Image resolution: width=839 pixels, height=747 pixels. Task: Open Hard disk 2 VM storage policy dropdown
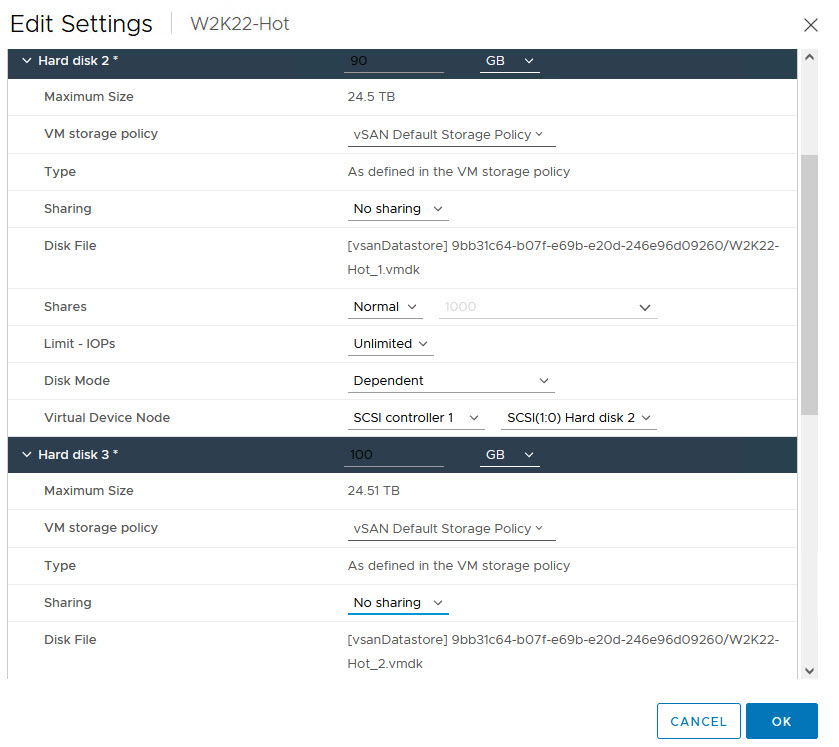[452, 135]
